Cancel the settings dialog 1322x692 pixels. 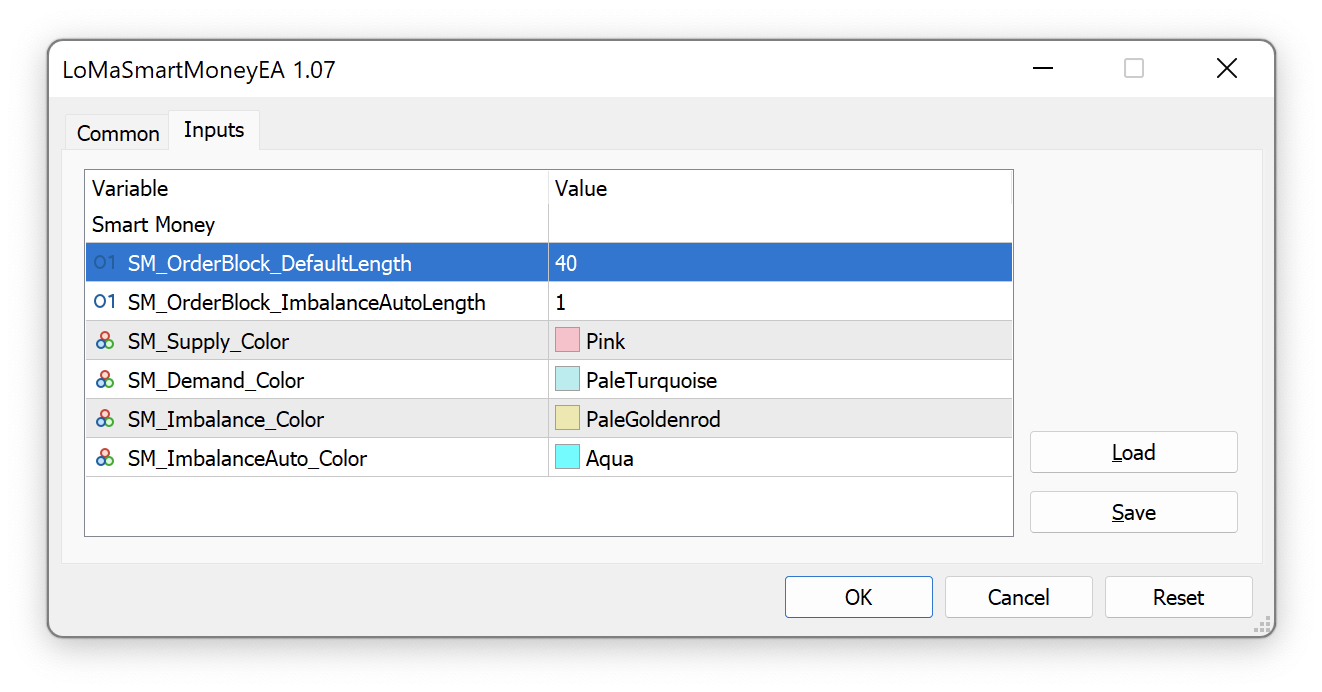point(1018,597)
